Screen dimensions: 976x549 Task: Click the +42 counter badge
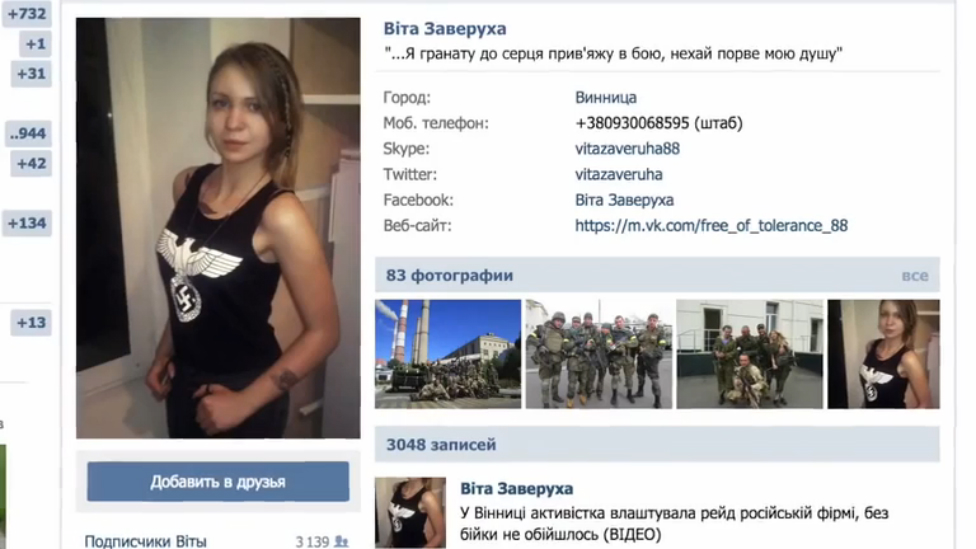(x=31, y=163)
